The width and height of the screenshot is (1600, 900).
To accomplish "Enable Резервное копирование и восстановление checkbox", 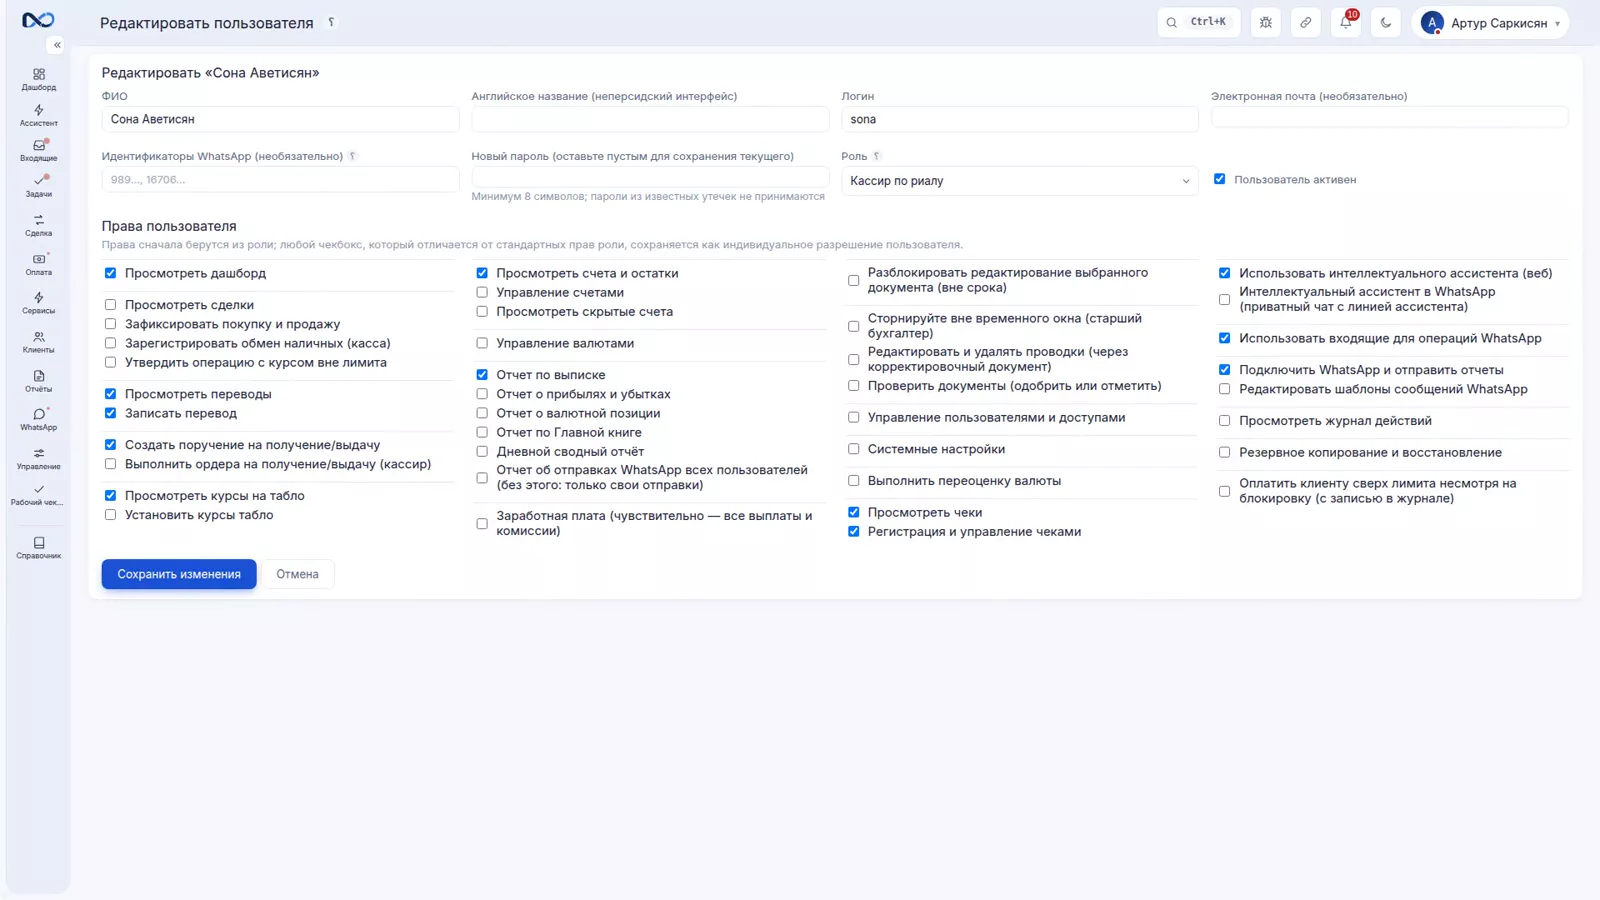I will (1224, 452).
